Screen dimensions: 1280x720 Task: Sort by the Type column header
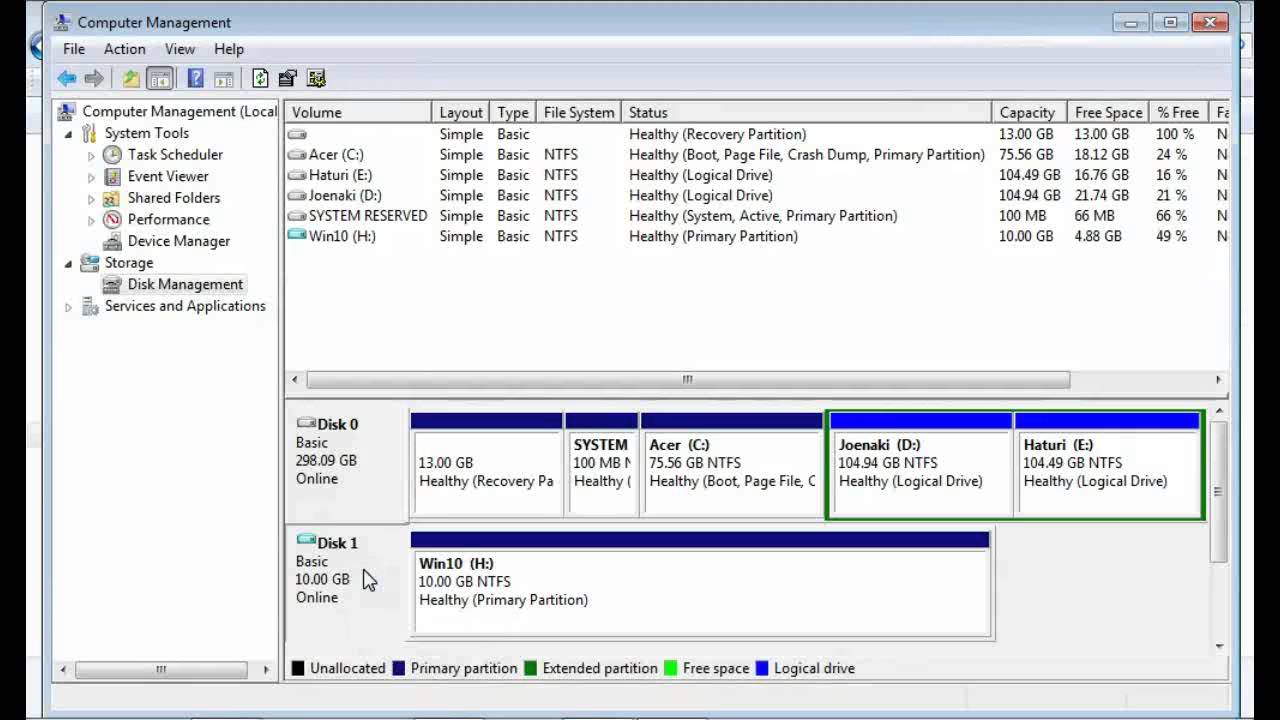coord(513,112)
